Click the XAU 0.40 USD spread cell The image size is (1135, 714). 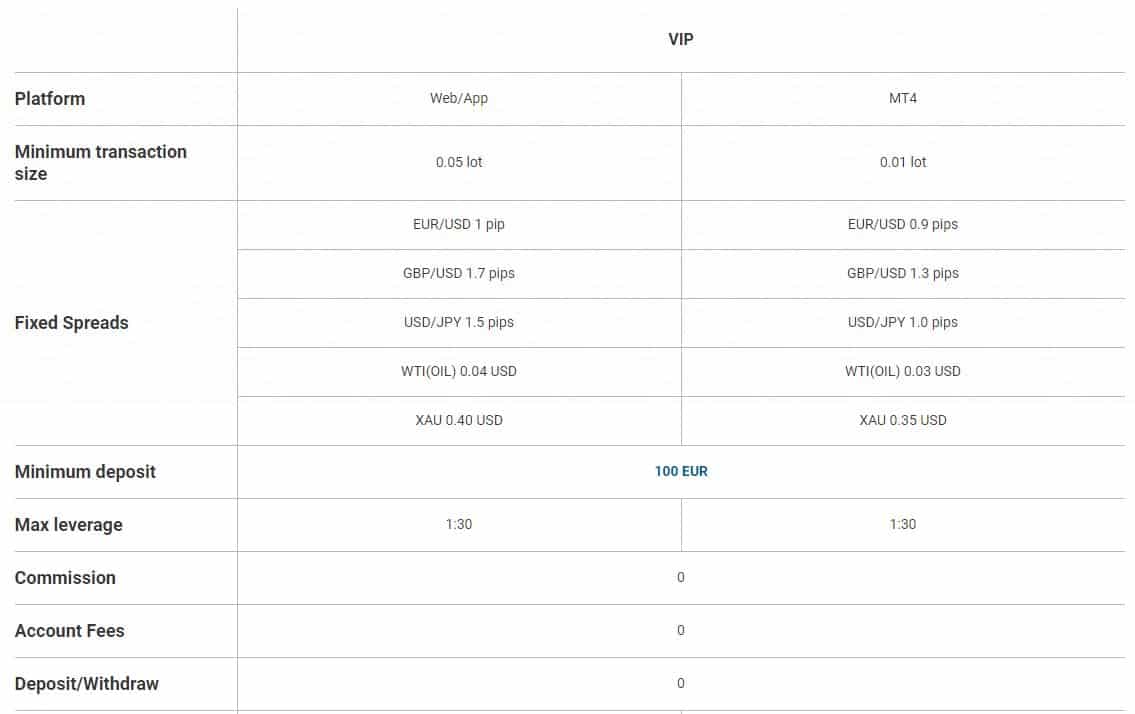click(459, 420)
